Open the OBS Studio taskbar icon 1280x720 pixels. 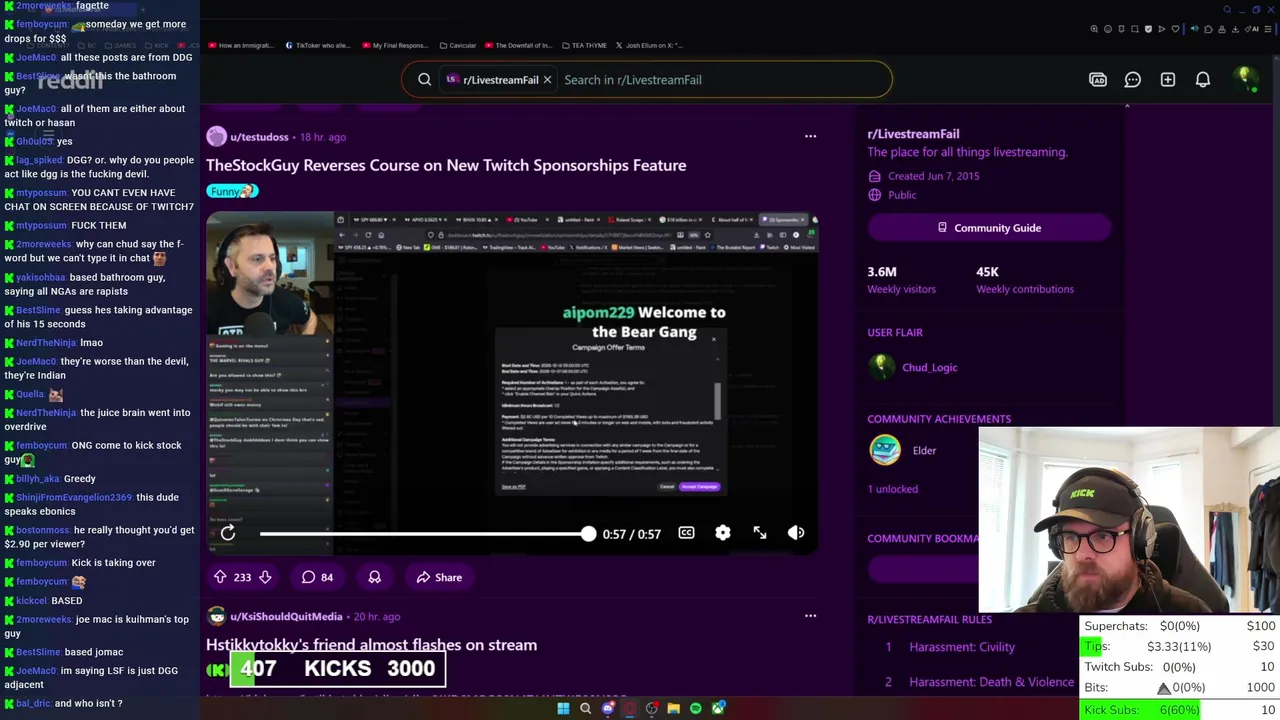pos(652,709)
